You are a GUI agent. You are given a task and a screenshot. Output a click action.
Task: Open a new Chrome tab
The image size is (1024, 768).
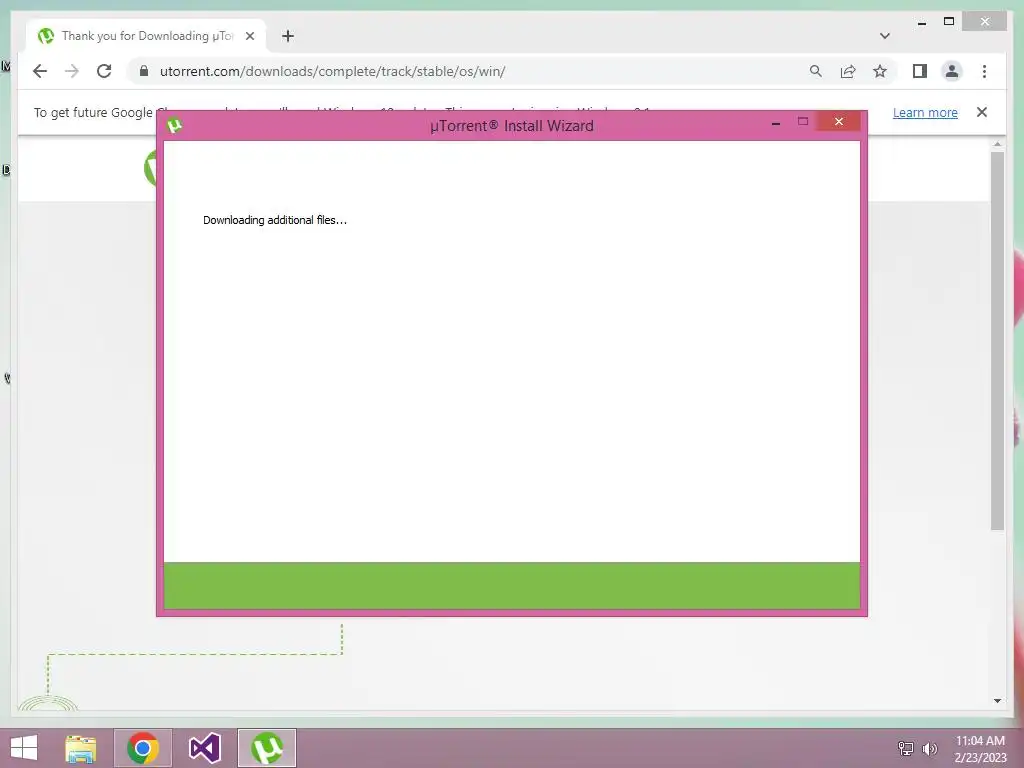(288, 36)
